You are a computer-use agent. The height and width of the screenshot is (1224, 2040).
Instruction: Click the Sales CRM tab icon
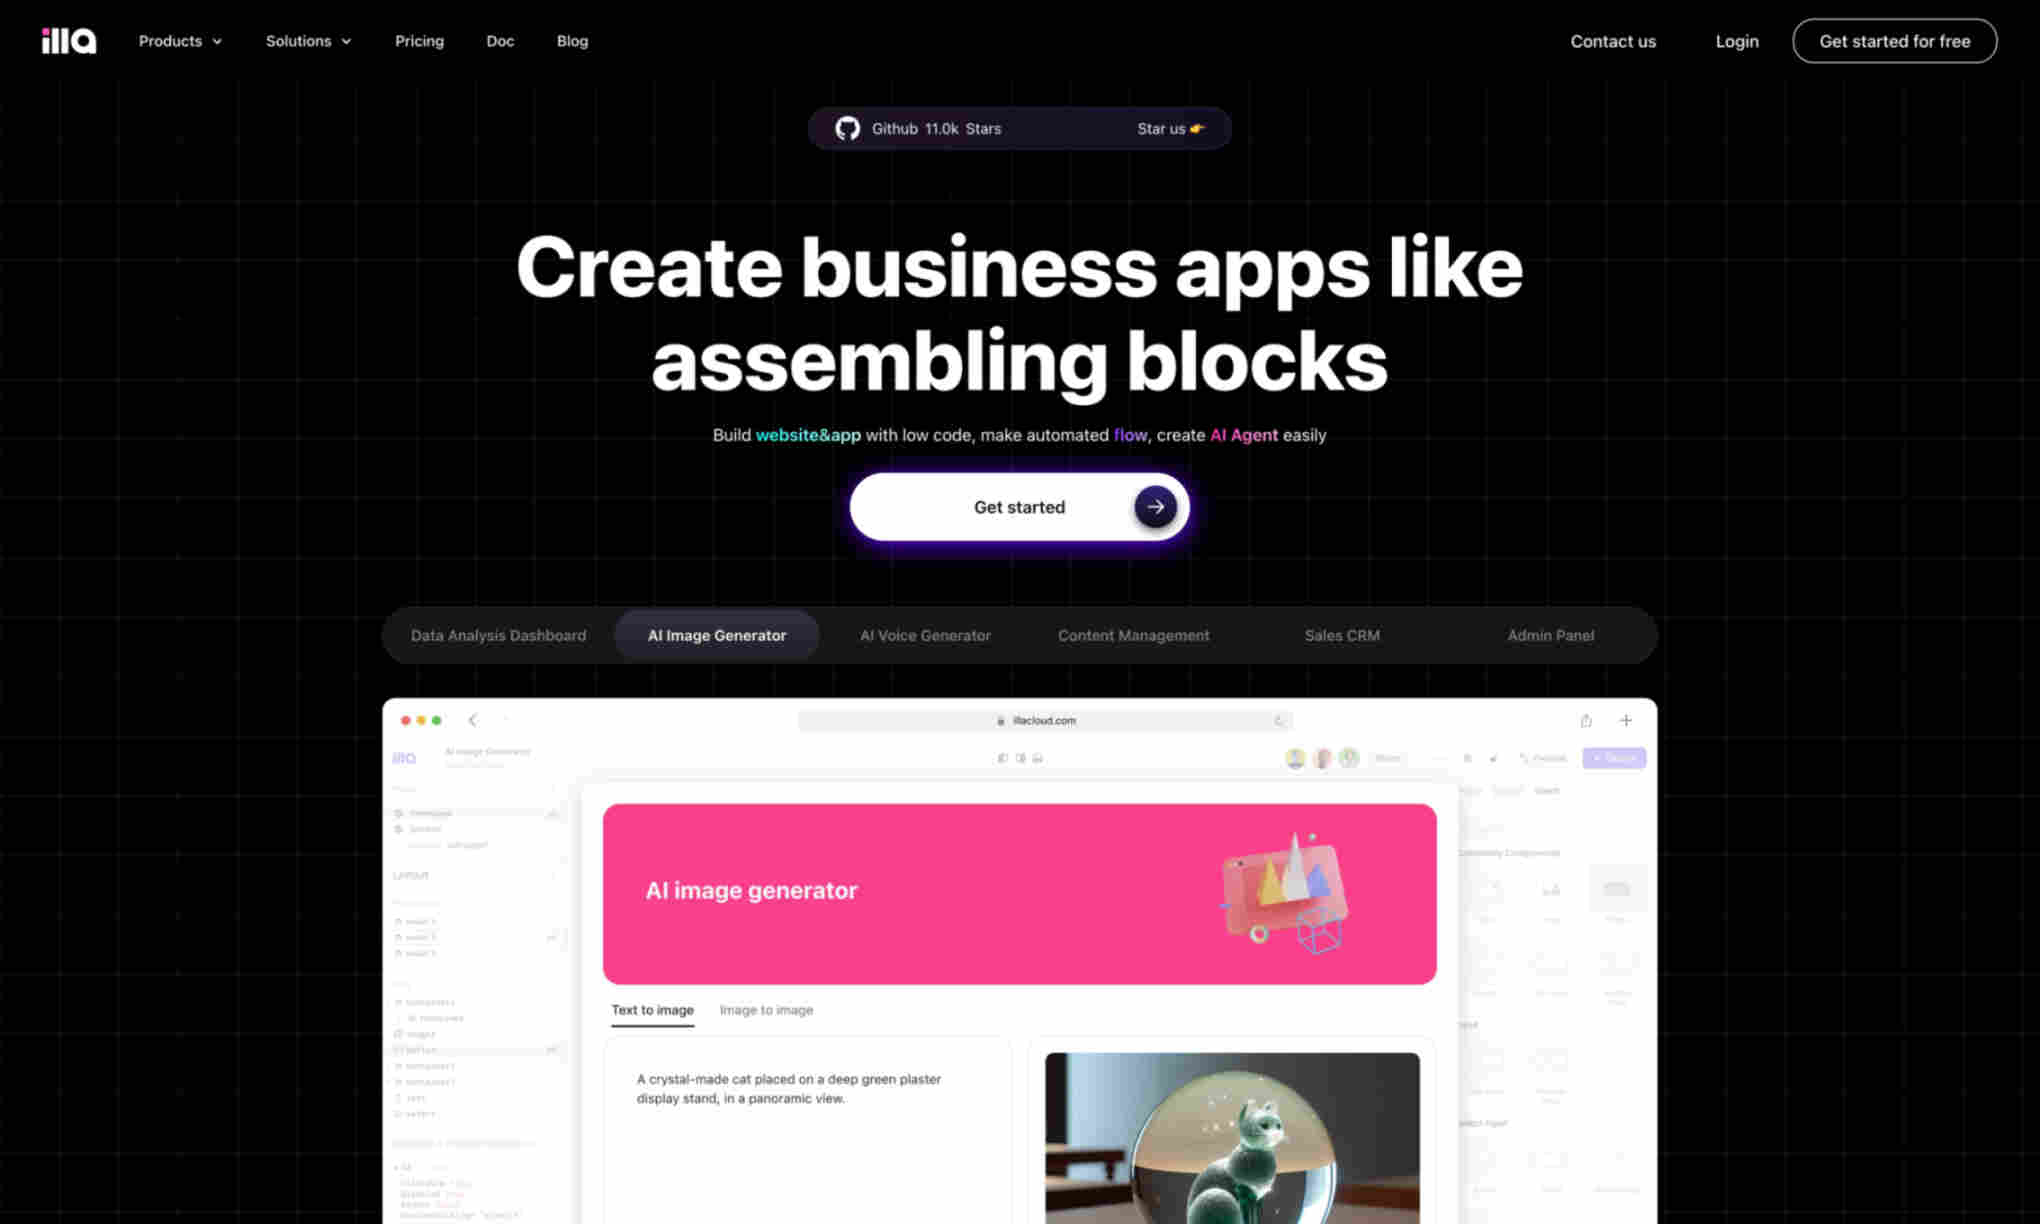tap(1341, 635)
